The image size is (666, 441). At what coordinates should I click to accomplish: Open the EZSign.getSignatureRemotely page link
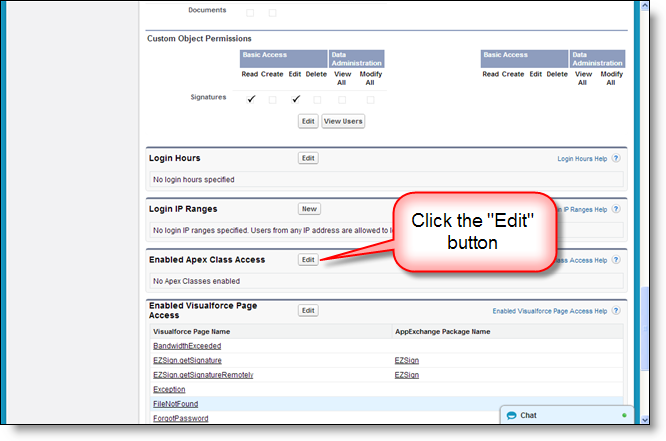pyautogui.click(x=203, y=375)
